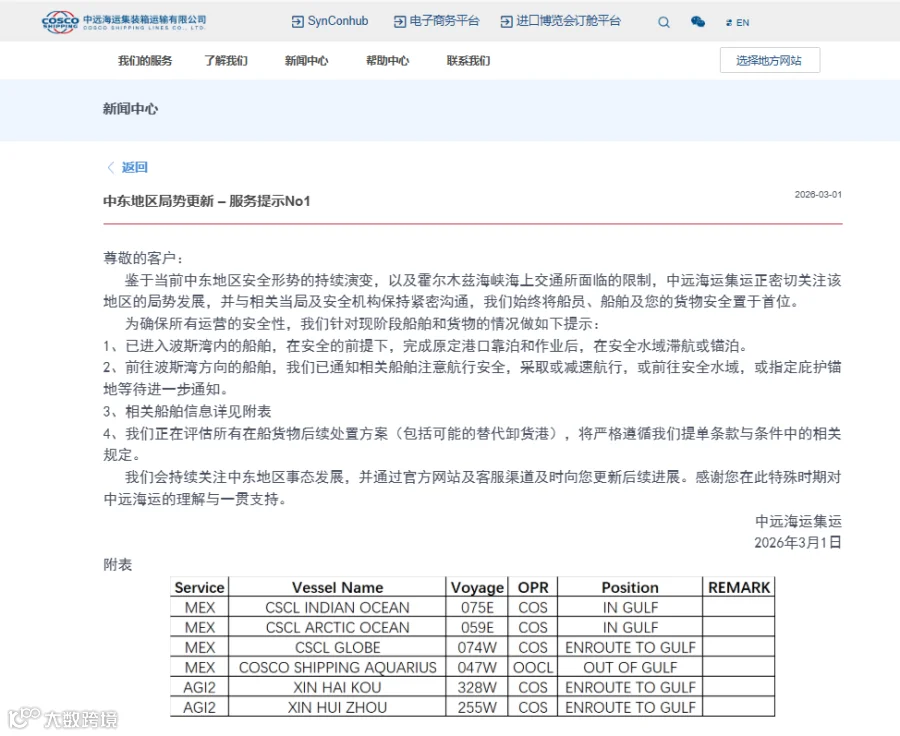
Task: Click signature 中远海运集运
Action: tap(798, 521)
